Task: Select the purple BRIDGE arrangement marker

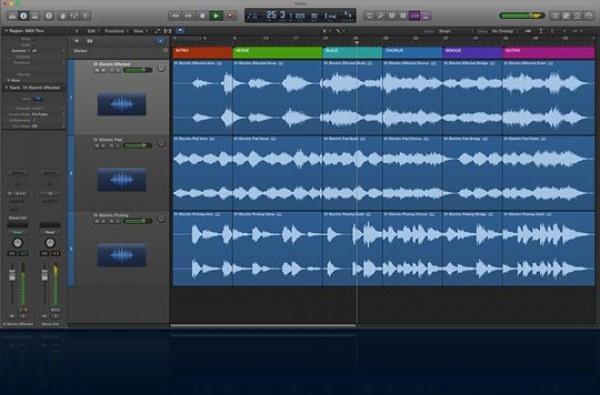Action: coord(472,53)
